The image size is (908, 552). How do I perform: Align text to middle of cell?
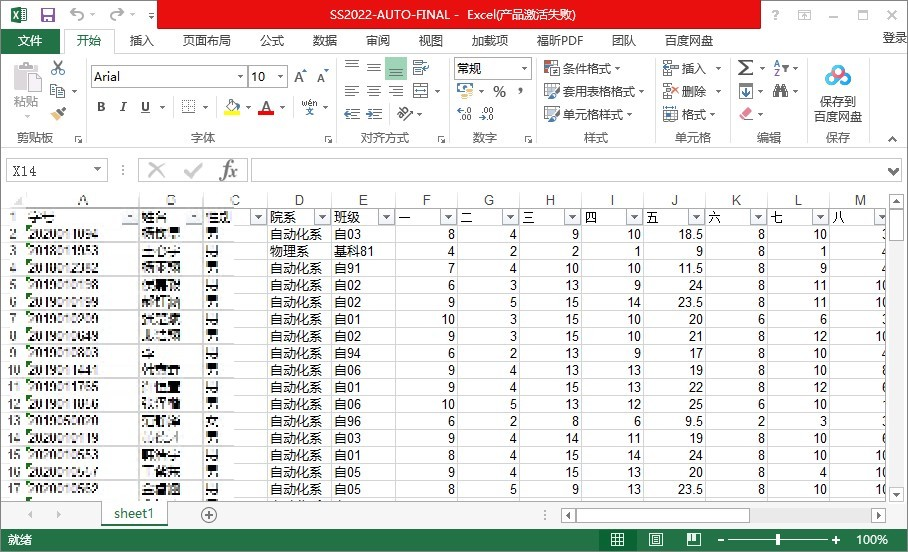coord(374,68)
